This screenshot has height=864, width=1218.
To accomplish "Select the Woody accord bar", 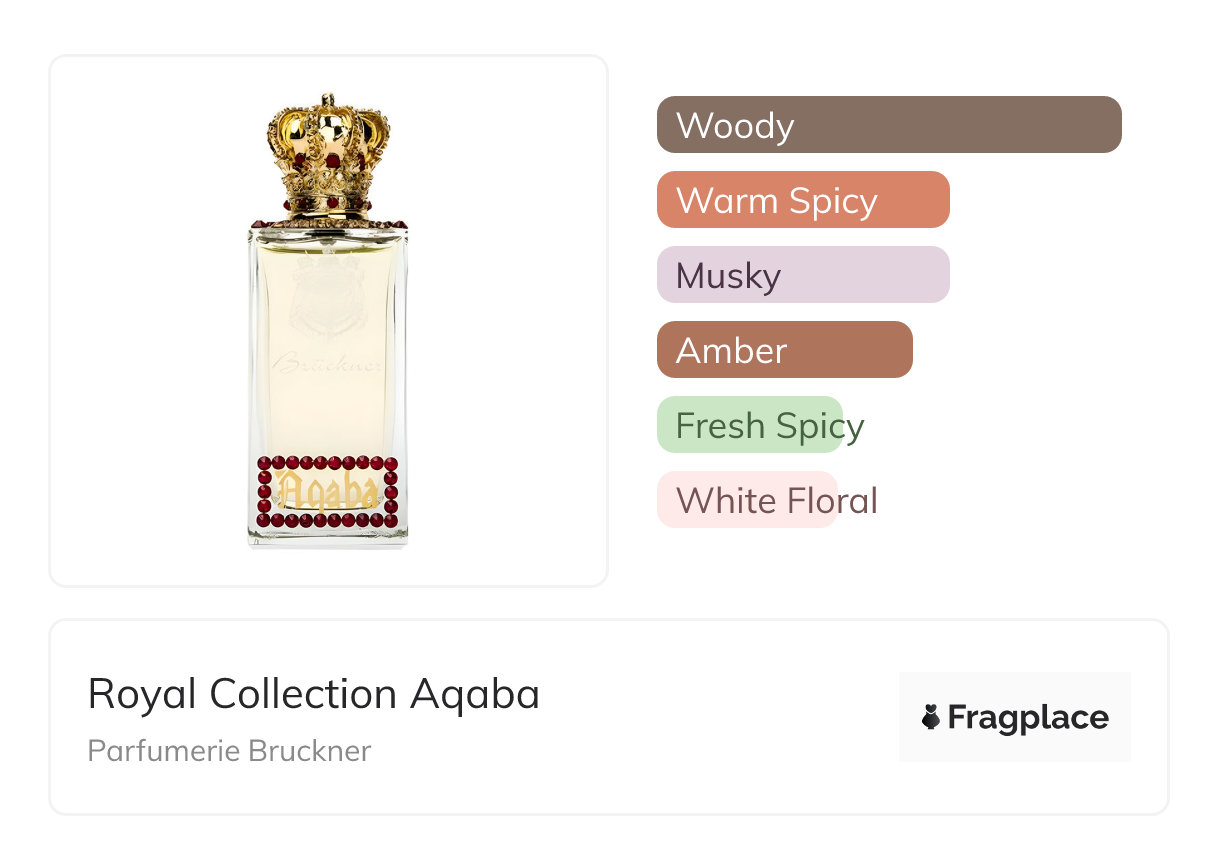I will pyautogui.click(x=888, y=125).
